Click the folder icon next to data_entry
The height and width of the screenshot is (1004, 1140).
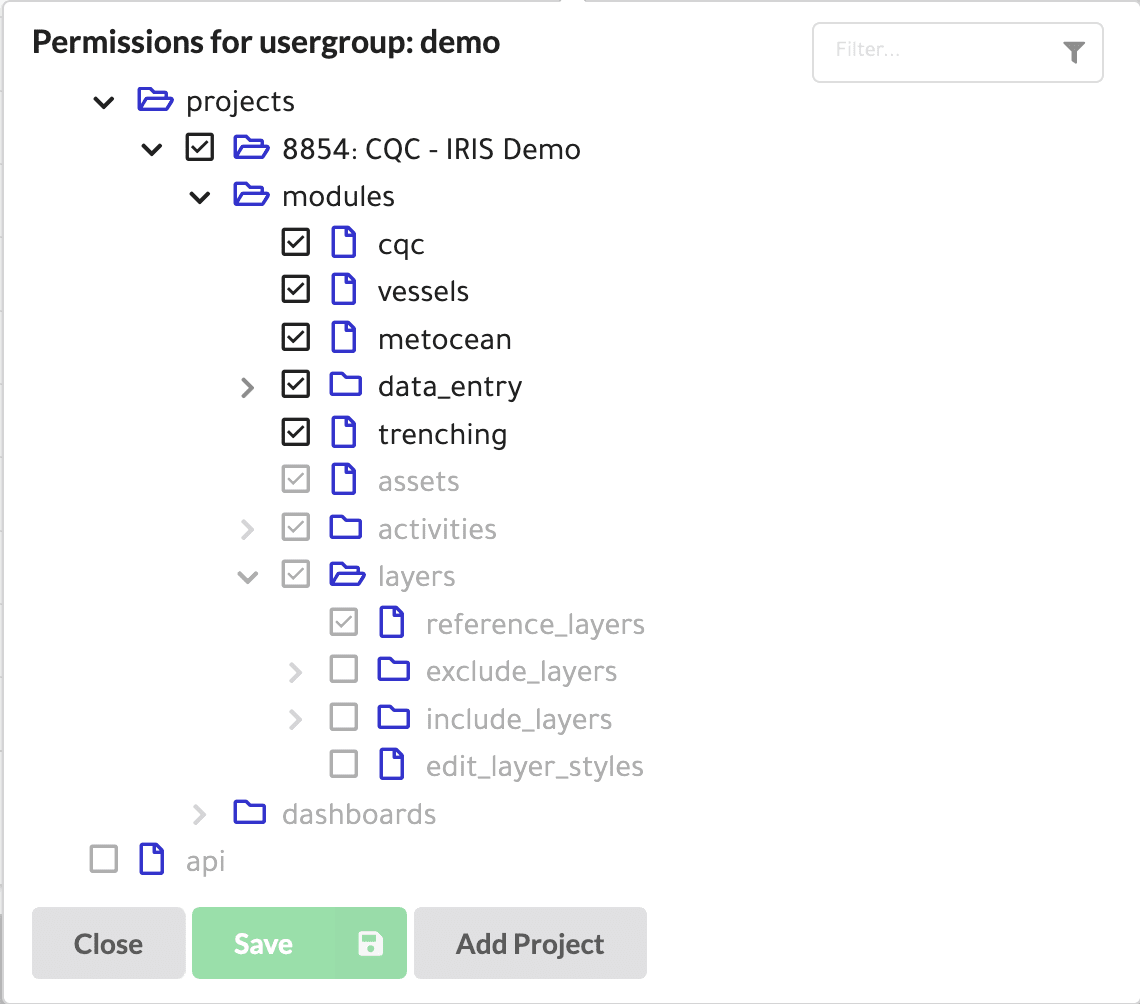coord(345,385)
